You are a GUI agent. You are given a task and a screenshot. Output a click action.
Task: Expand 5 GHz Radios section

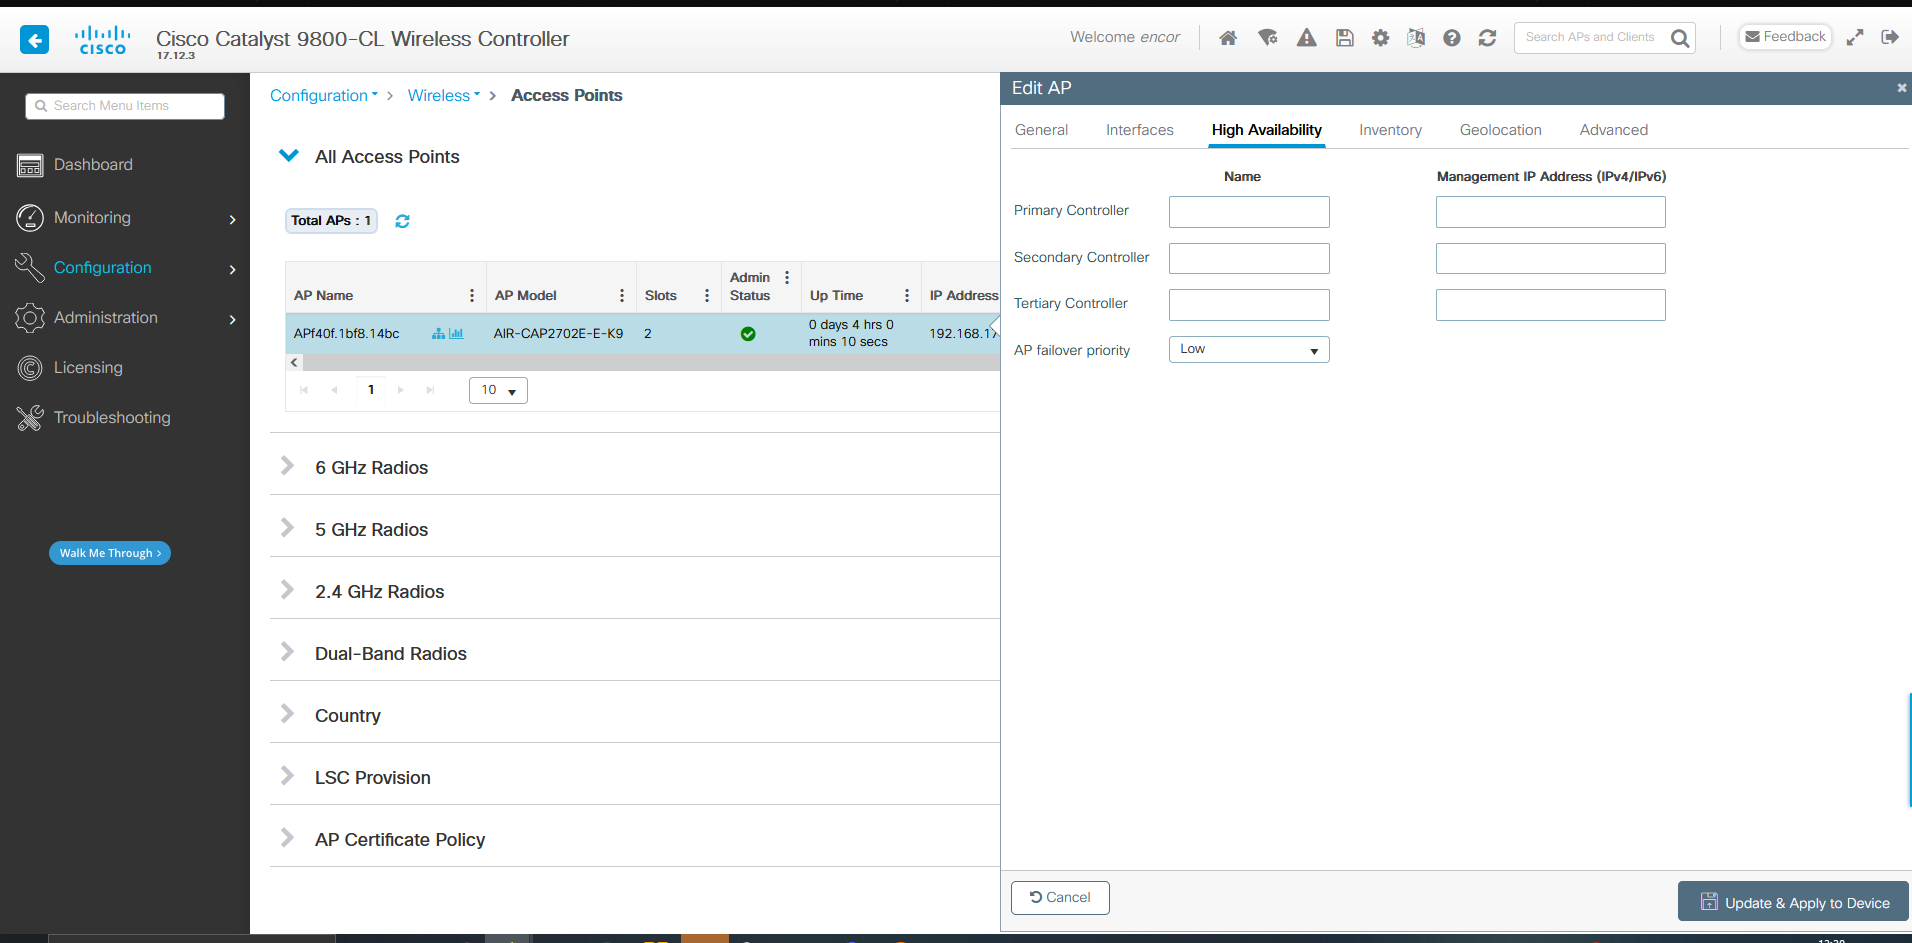click(x=288, y=528)
